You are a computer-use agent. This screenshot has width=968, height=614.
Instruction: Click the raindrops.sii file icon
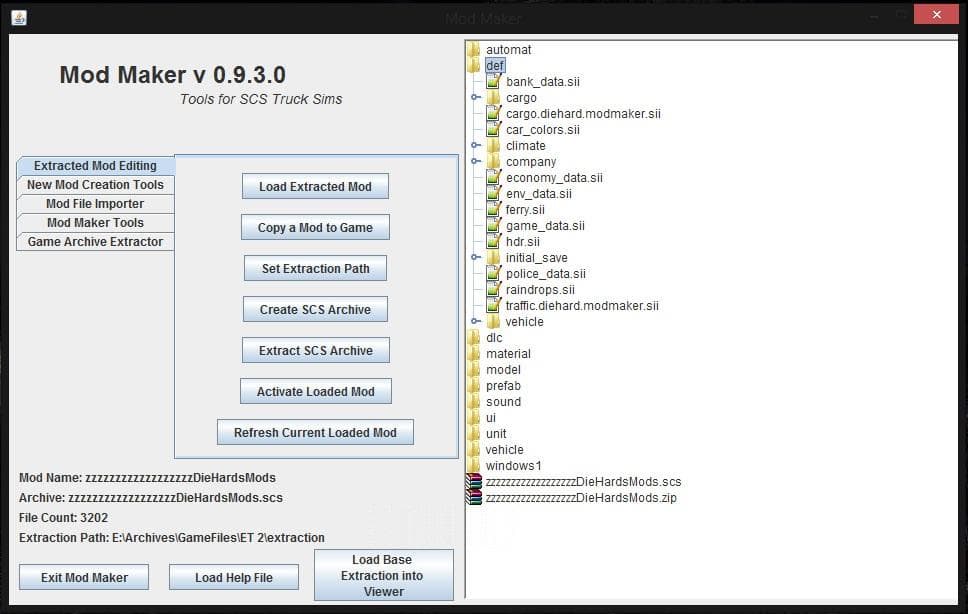click(493, 290)
